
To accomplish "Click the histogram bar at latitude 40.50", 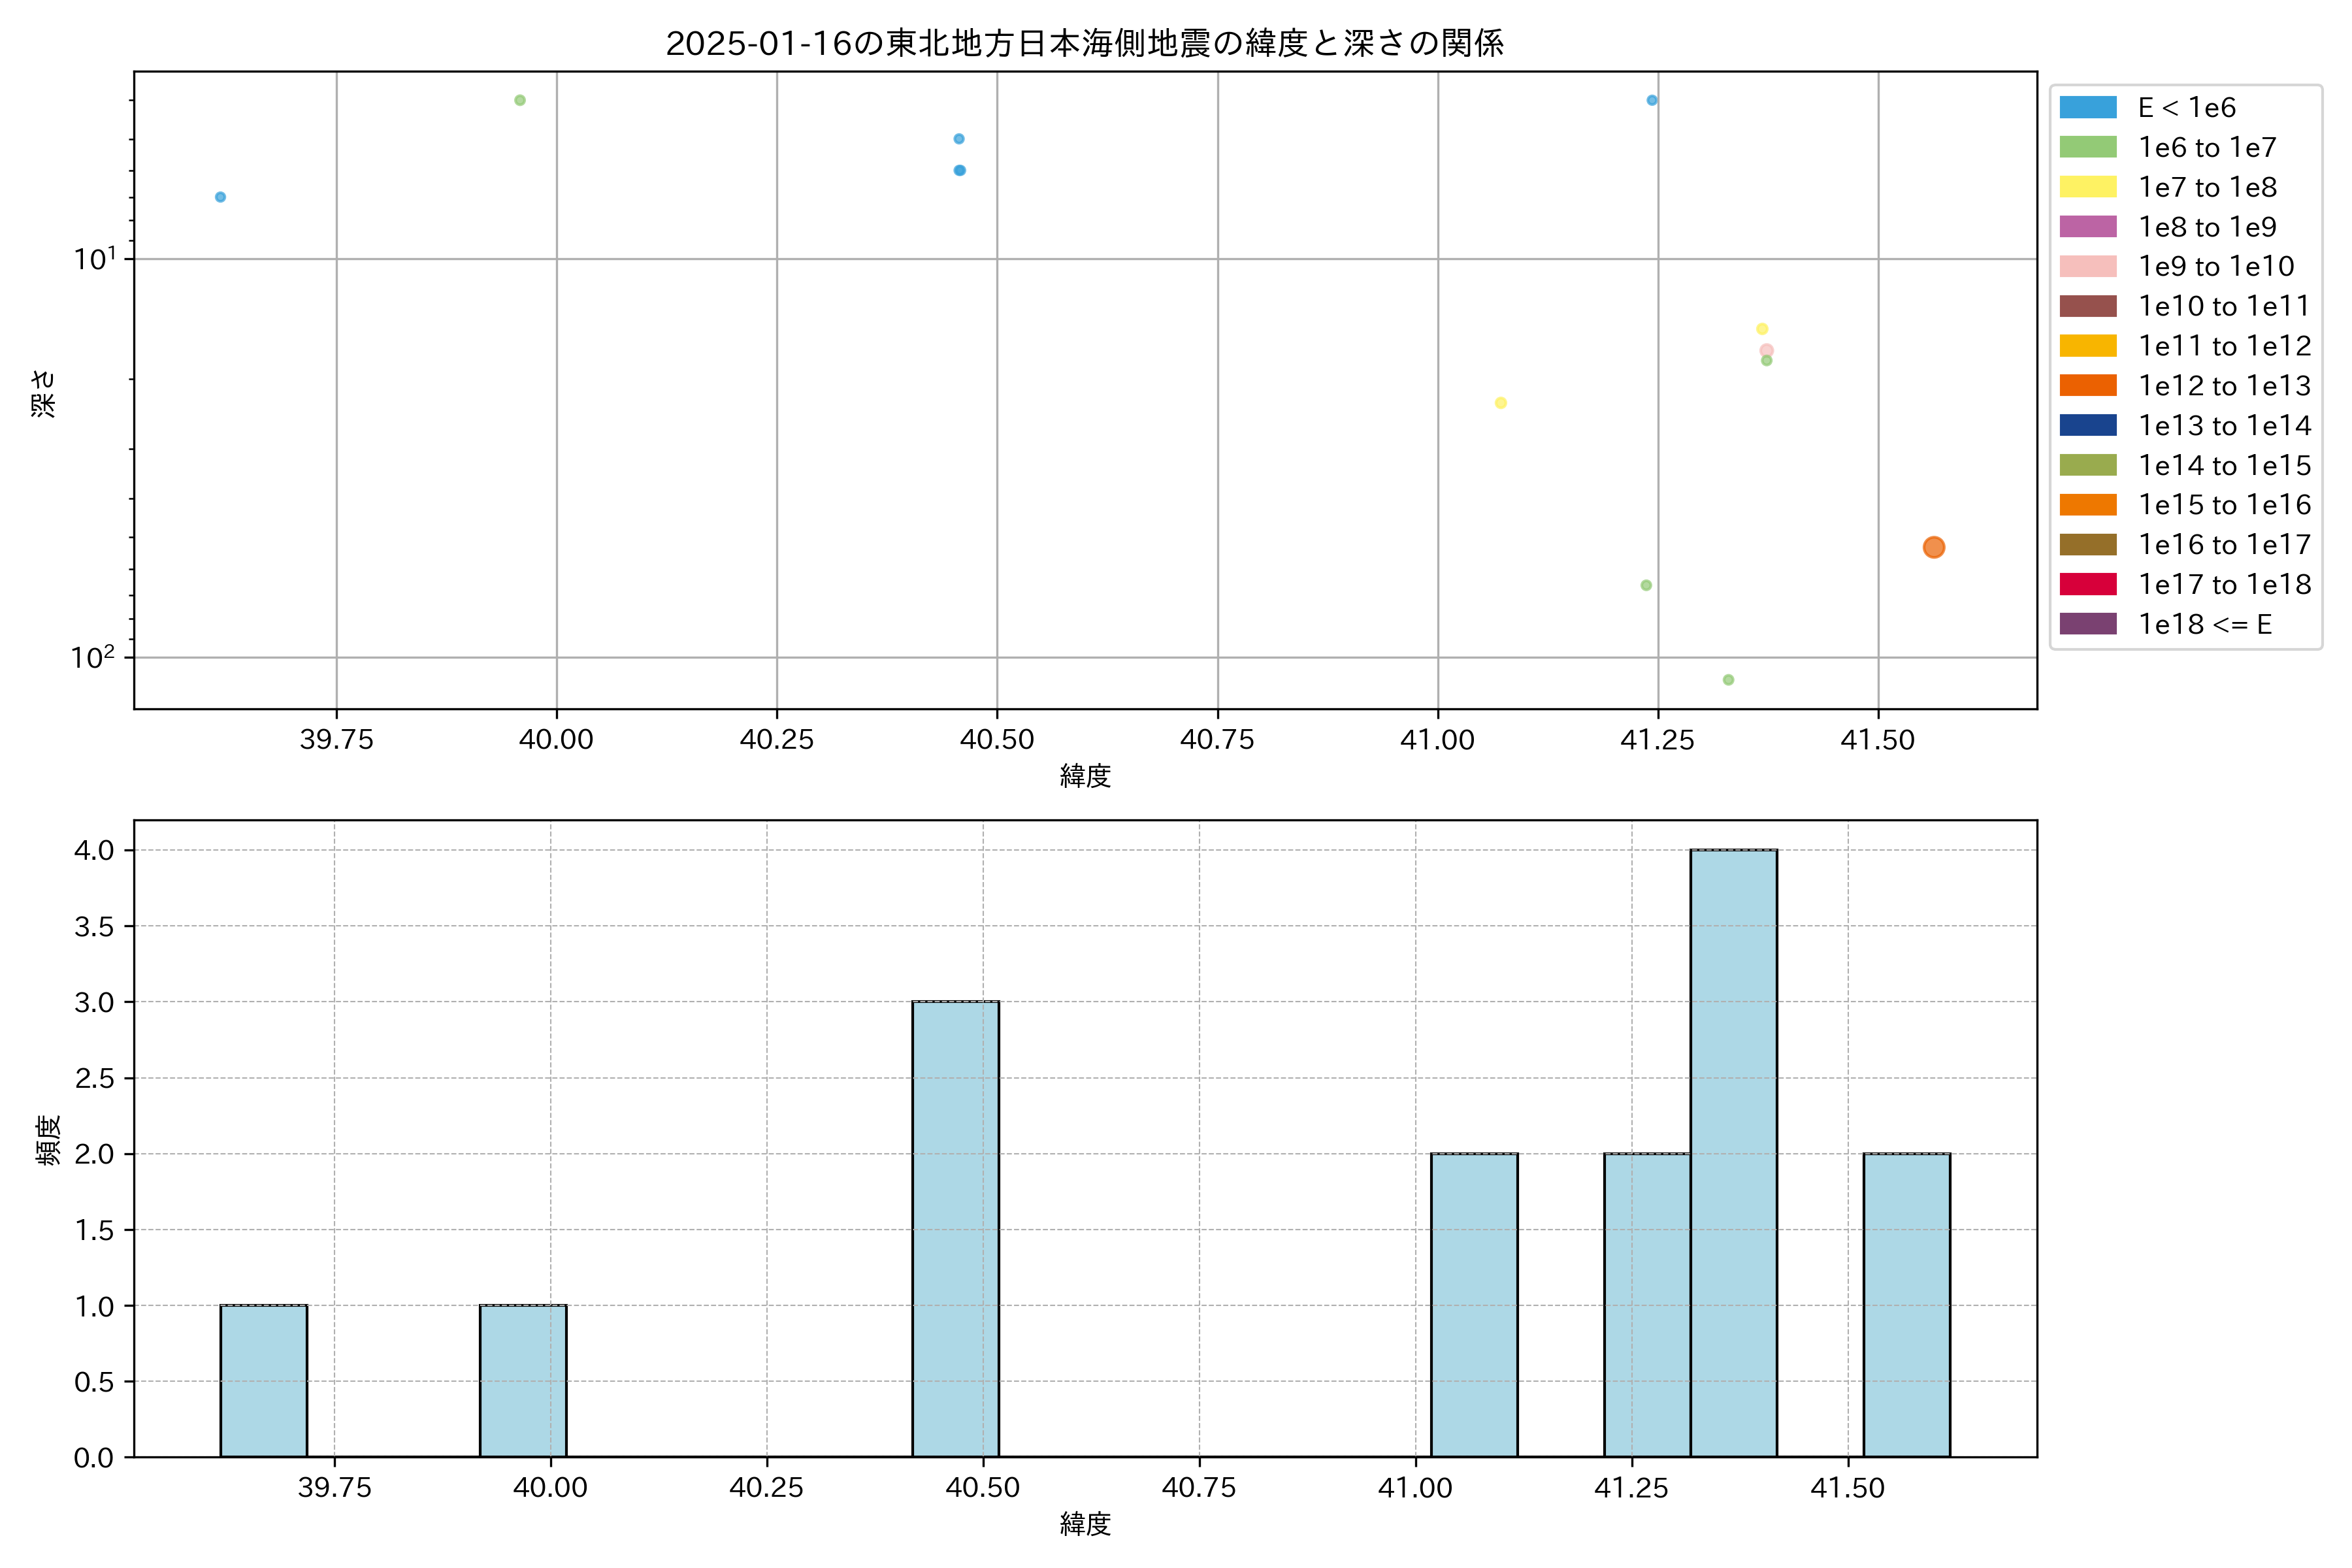I will click(x=955, y=1229).
